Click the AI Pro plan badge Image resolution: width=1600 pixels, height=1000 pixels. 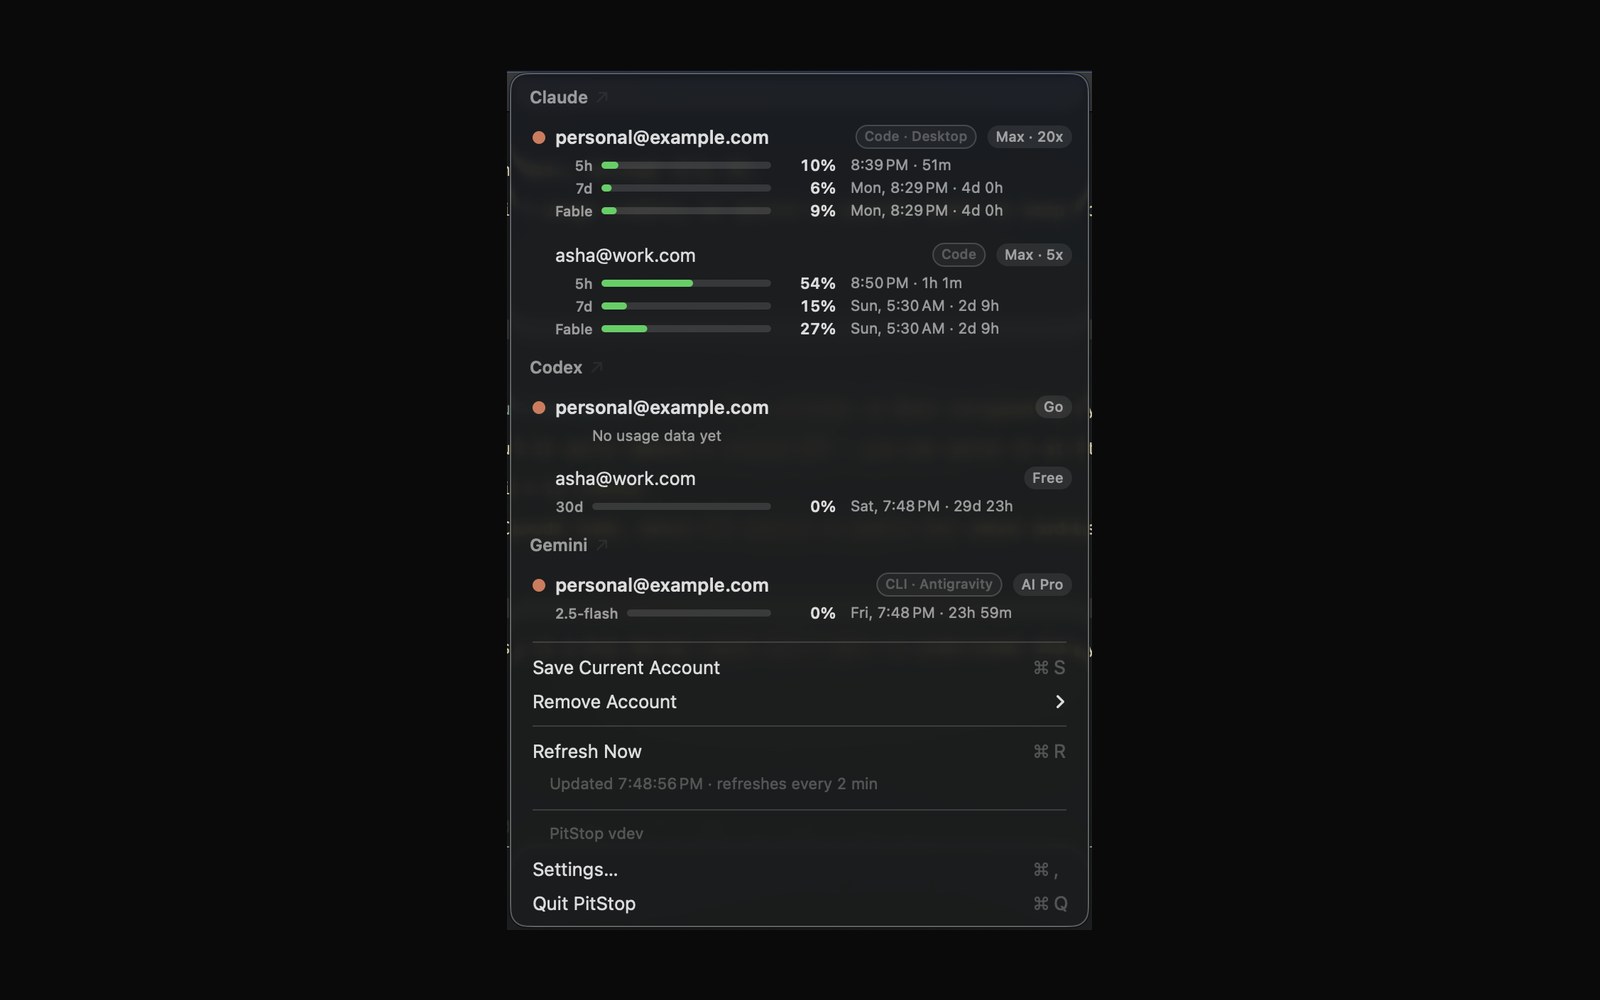[1042, 584]
